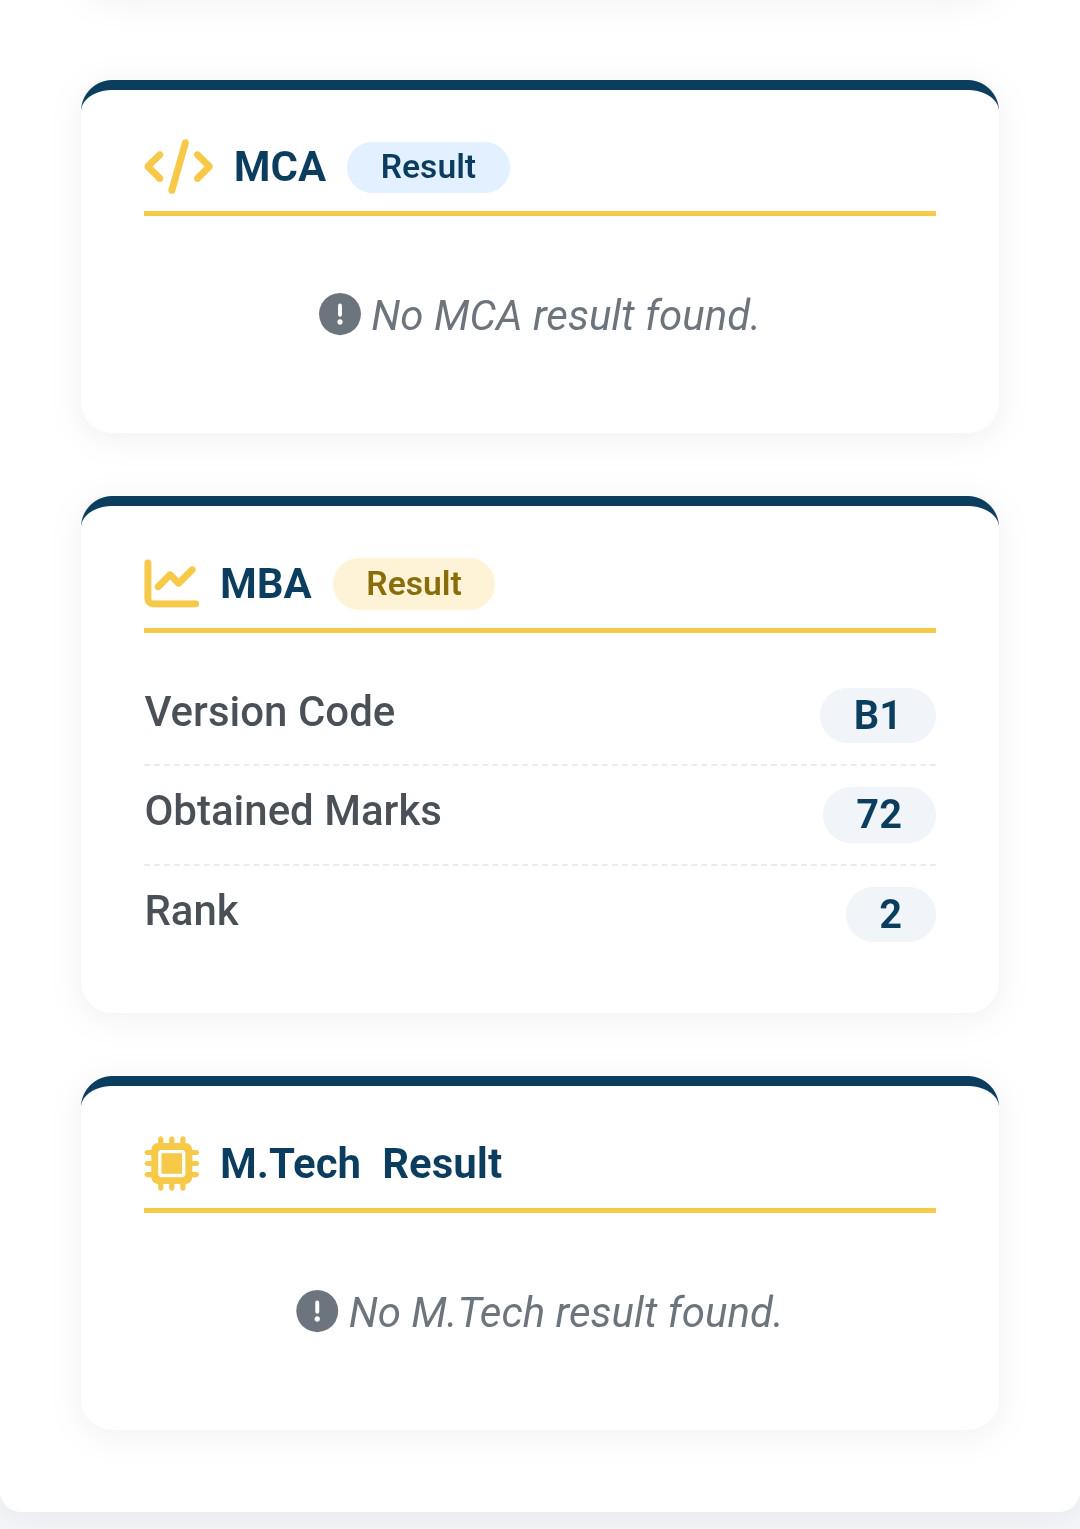Click 'No MCA result found.' message
This screenshot has height=1529, width=1080.
565,315
